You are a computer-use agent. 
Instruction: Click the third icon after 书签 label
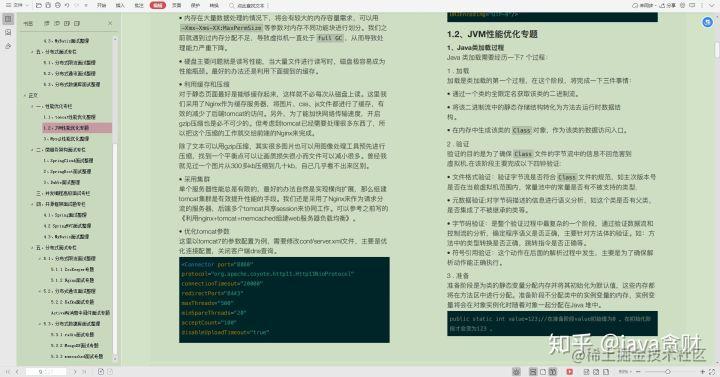[67, 23]
